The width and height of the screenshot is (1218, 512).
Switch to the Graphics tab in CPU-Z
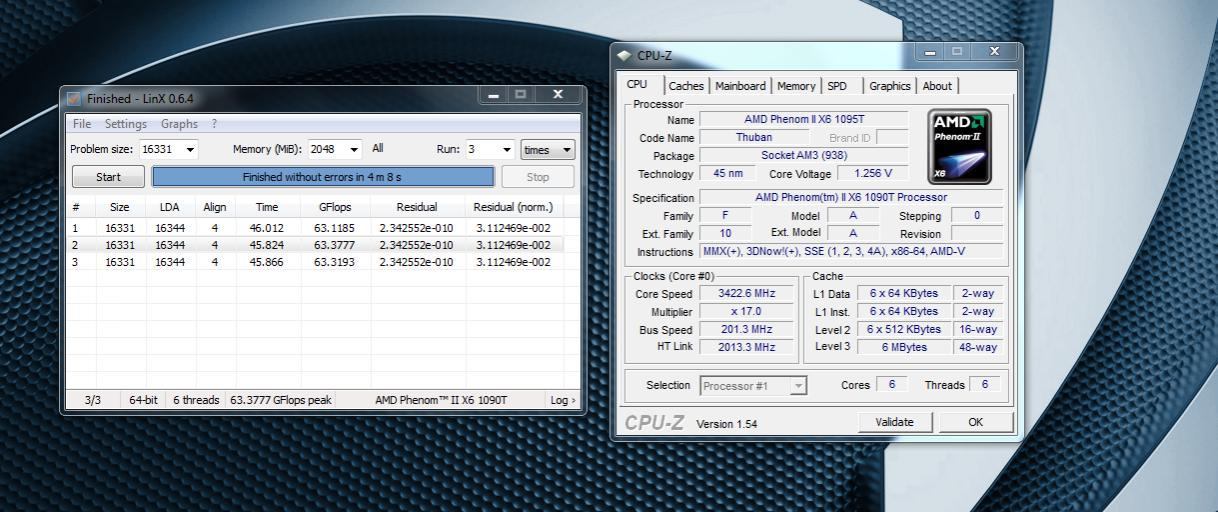pos(889,86)
